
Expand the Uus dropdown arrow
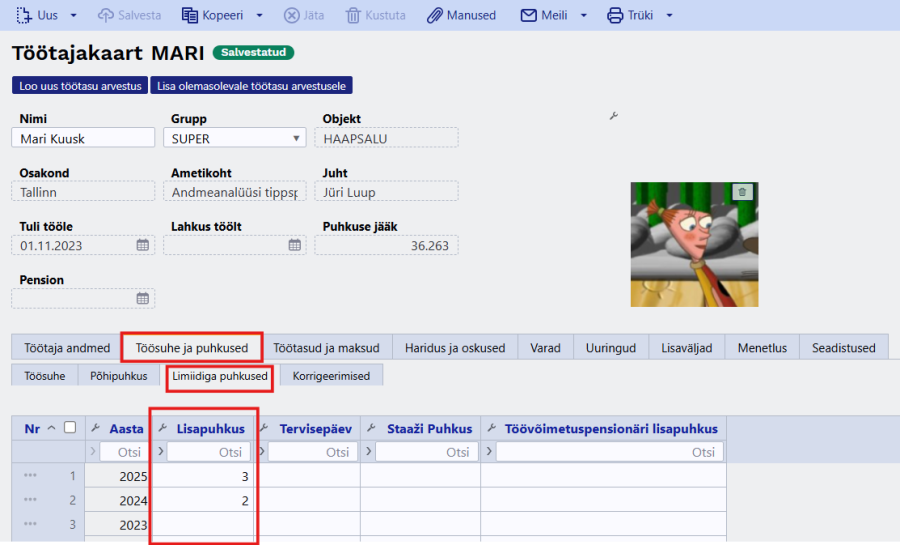[74, 16]
